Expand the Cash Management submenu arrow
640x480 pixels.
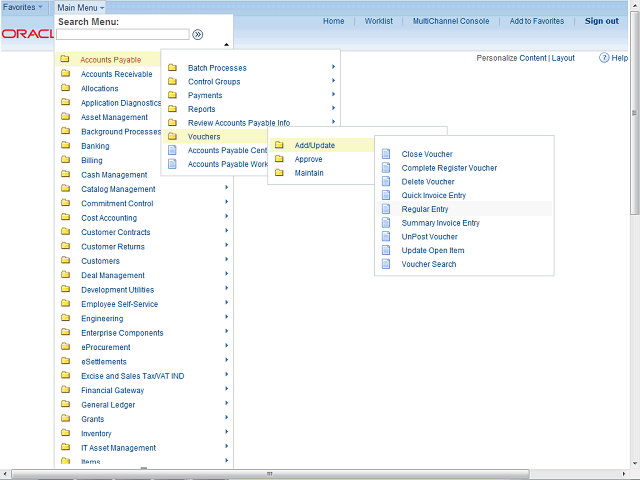pos(226,174)
